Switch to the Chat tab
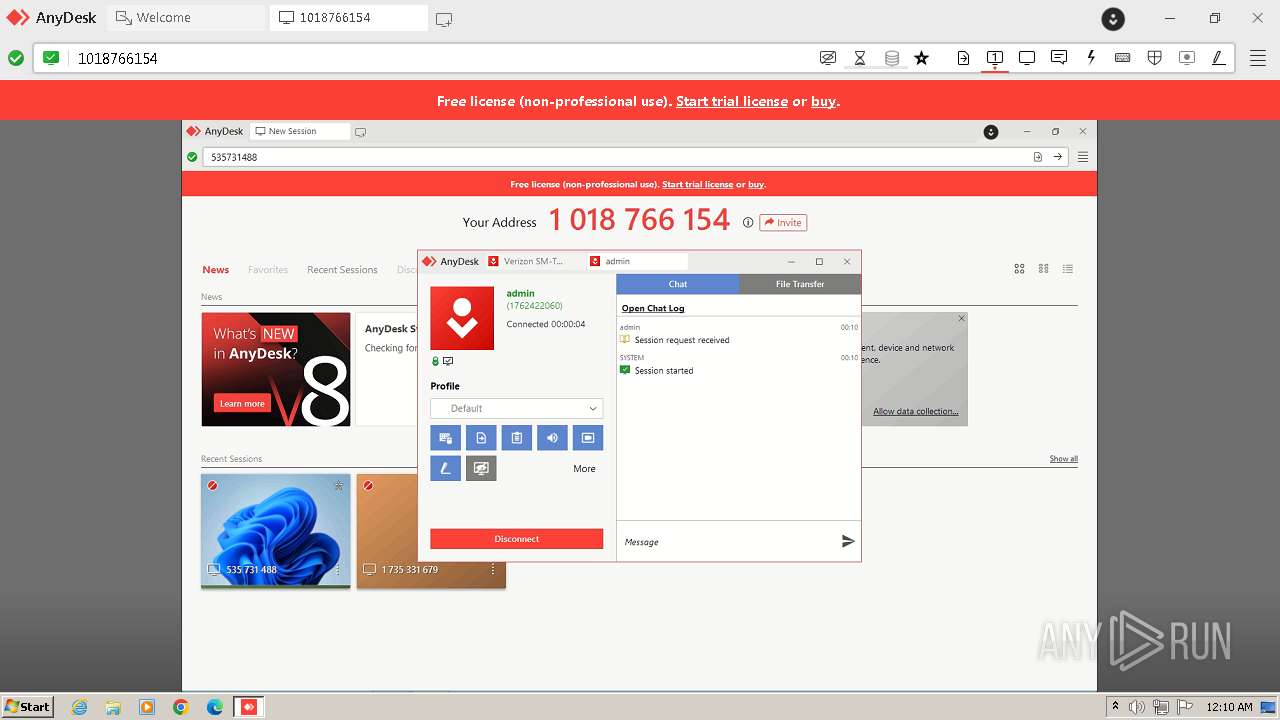The height and width of the screenshot is (720, 1280). click(678, 284)
